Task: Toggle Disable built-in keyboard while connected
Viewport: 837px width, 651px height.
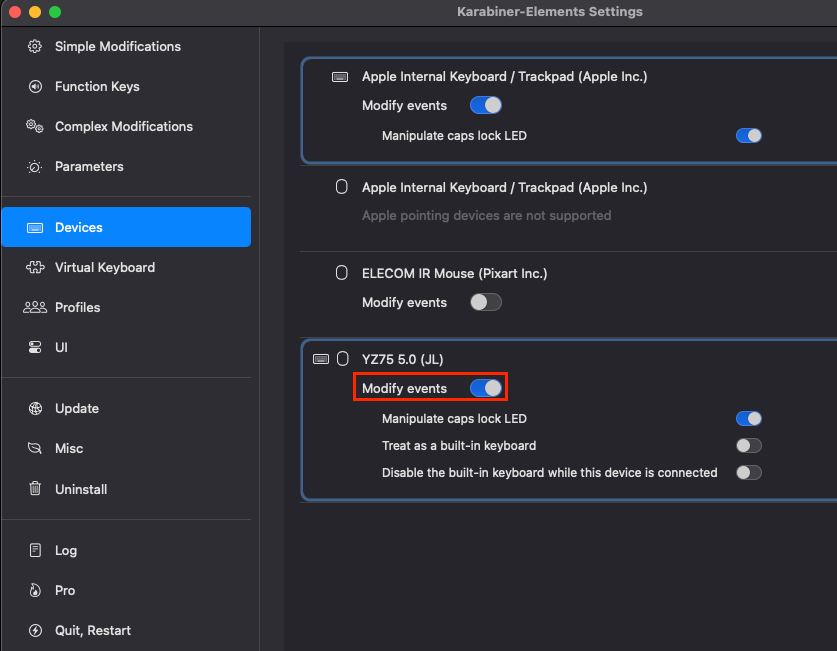Action: pos(748,472)
